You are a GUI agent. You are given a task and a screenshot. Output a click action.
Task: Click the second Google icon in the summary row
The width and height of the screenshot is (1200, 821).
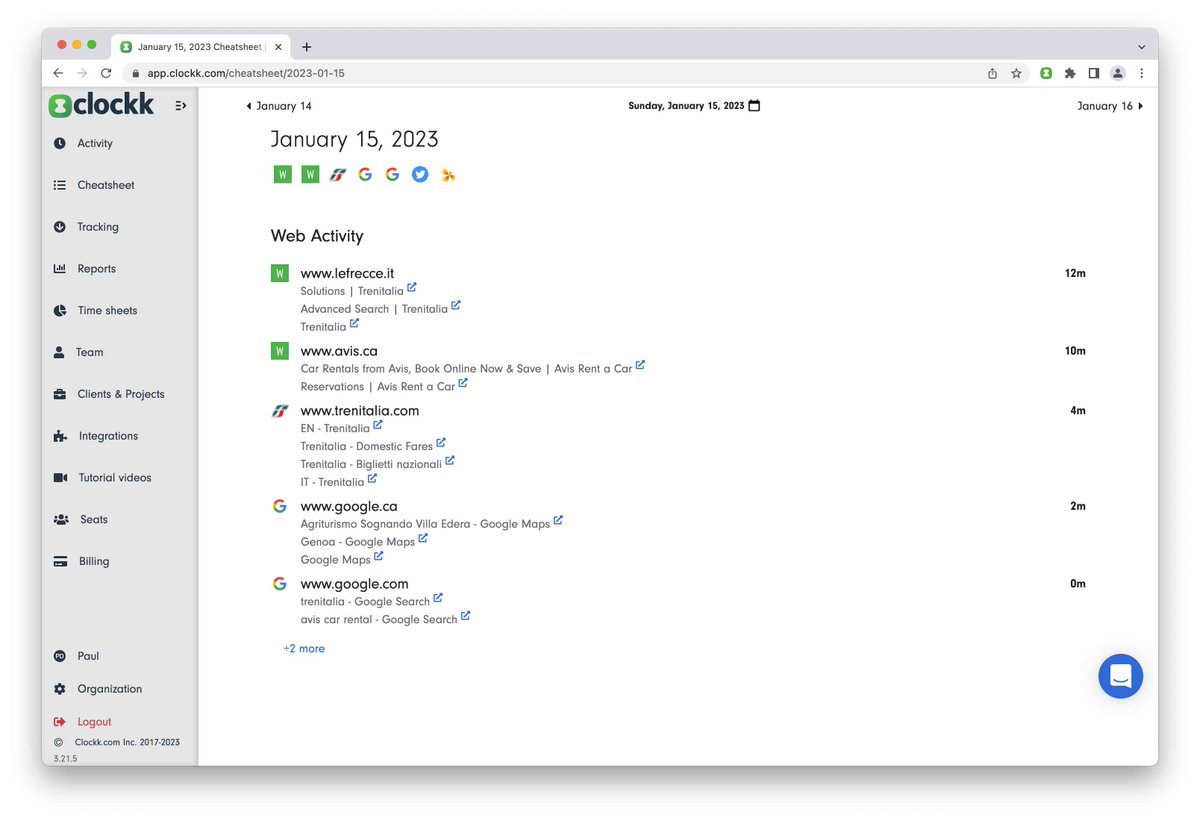(x=392, y=175)
